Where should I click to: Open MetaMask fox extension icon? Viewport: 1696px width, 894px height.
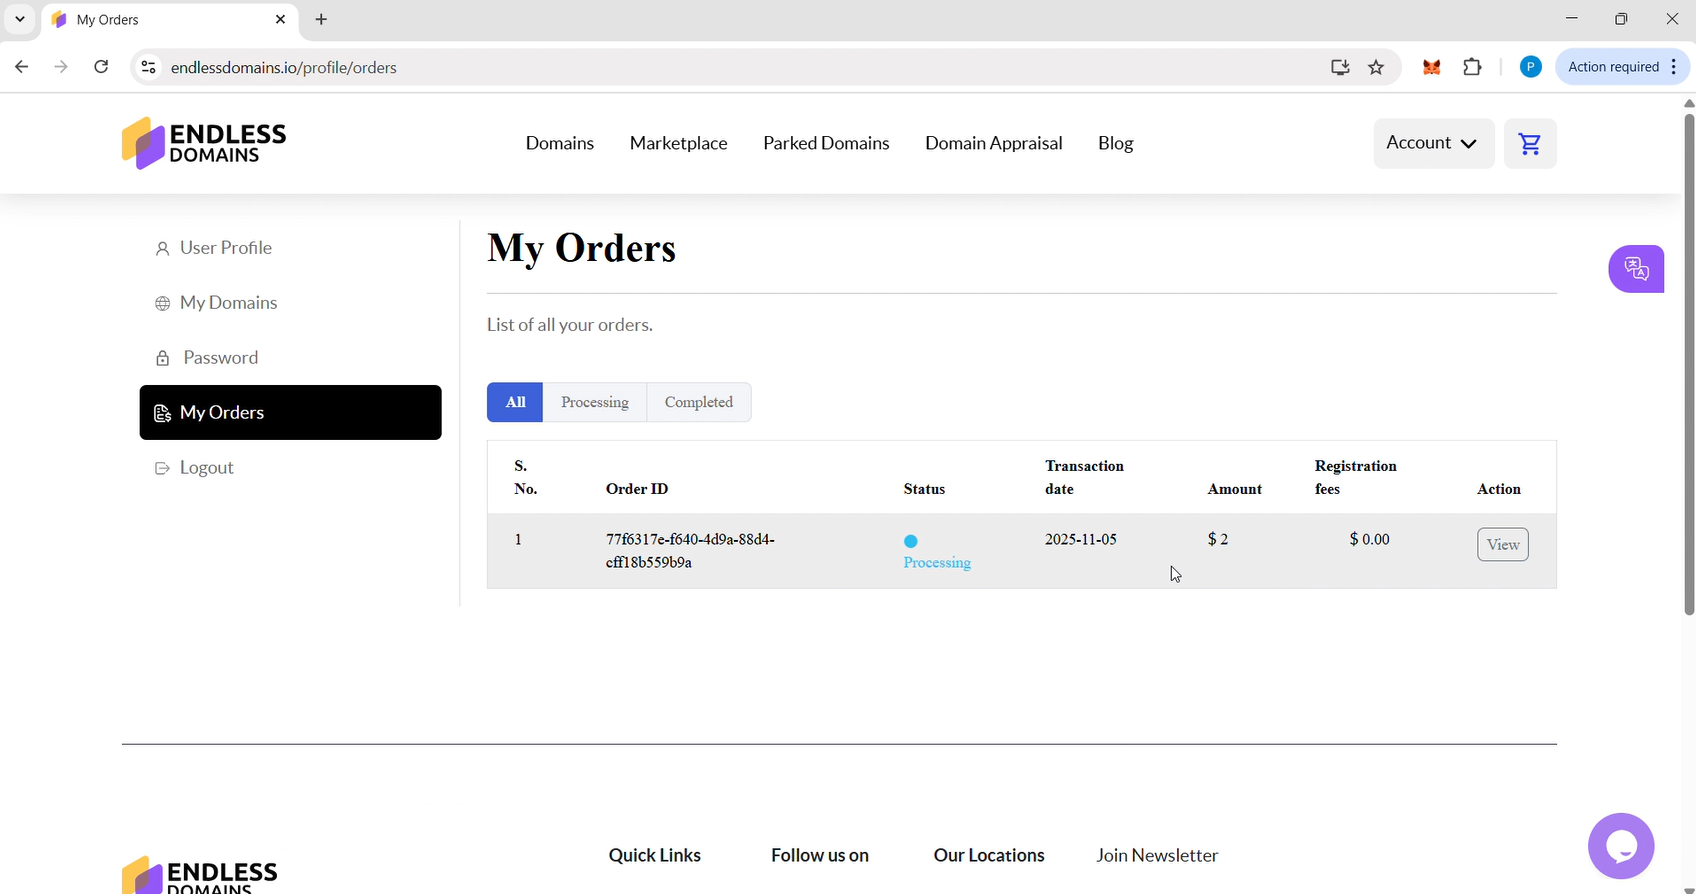pos(1432,67)
